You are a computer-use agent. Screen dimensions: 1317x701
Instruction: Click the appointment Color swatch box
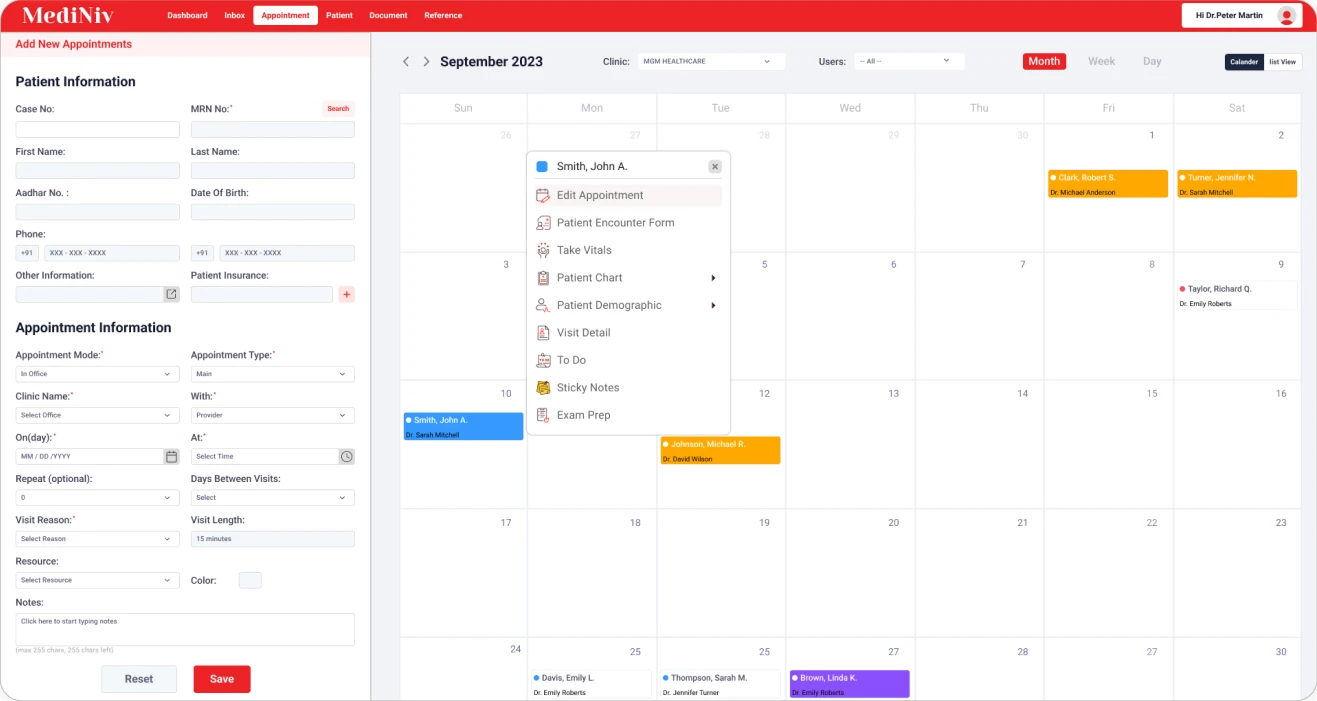[250, 580]
